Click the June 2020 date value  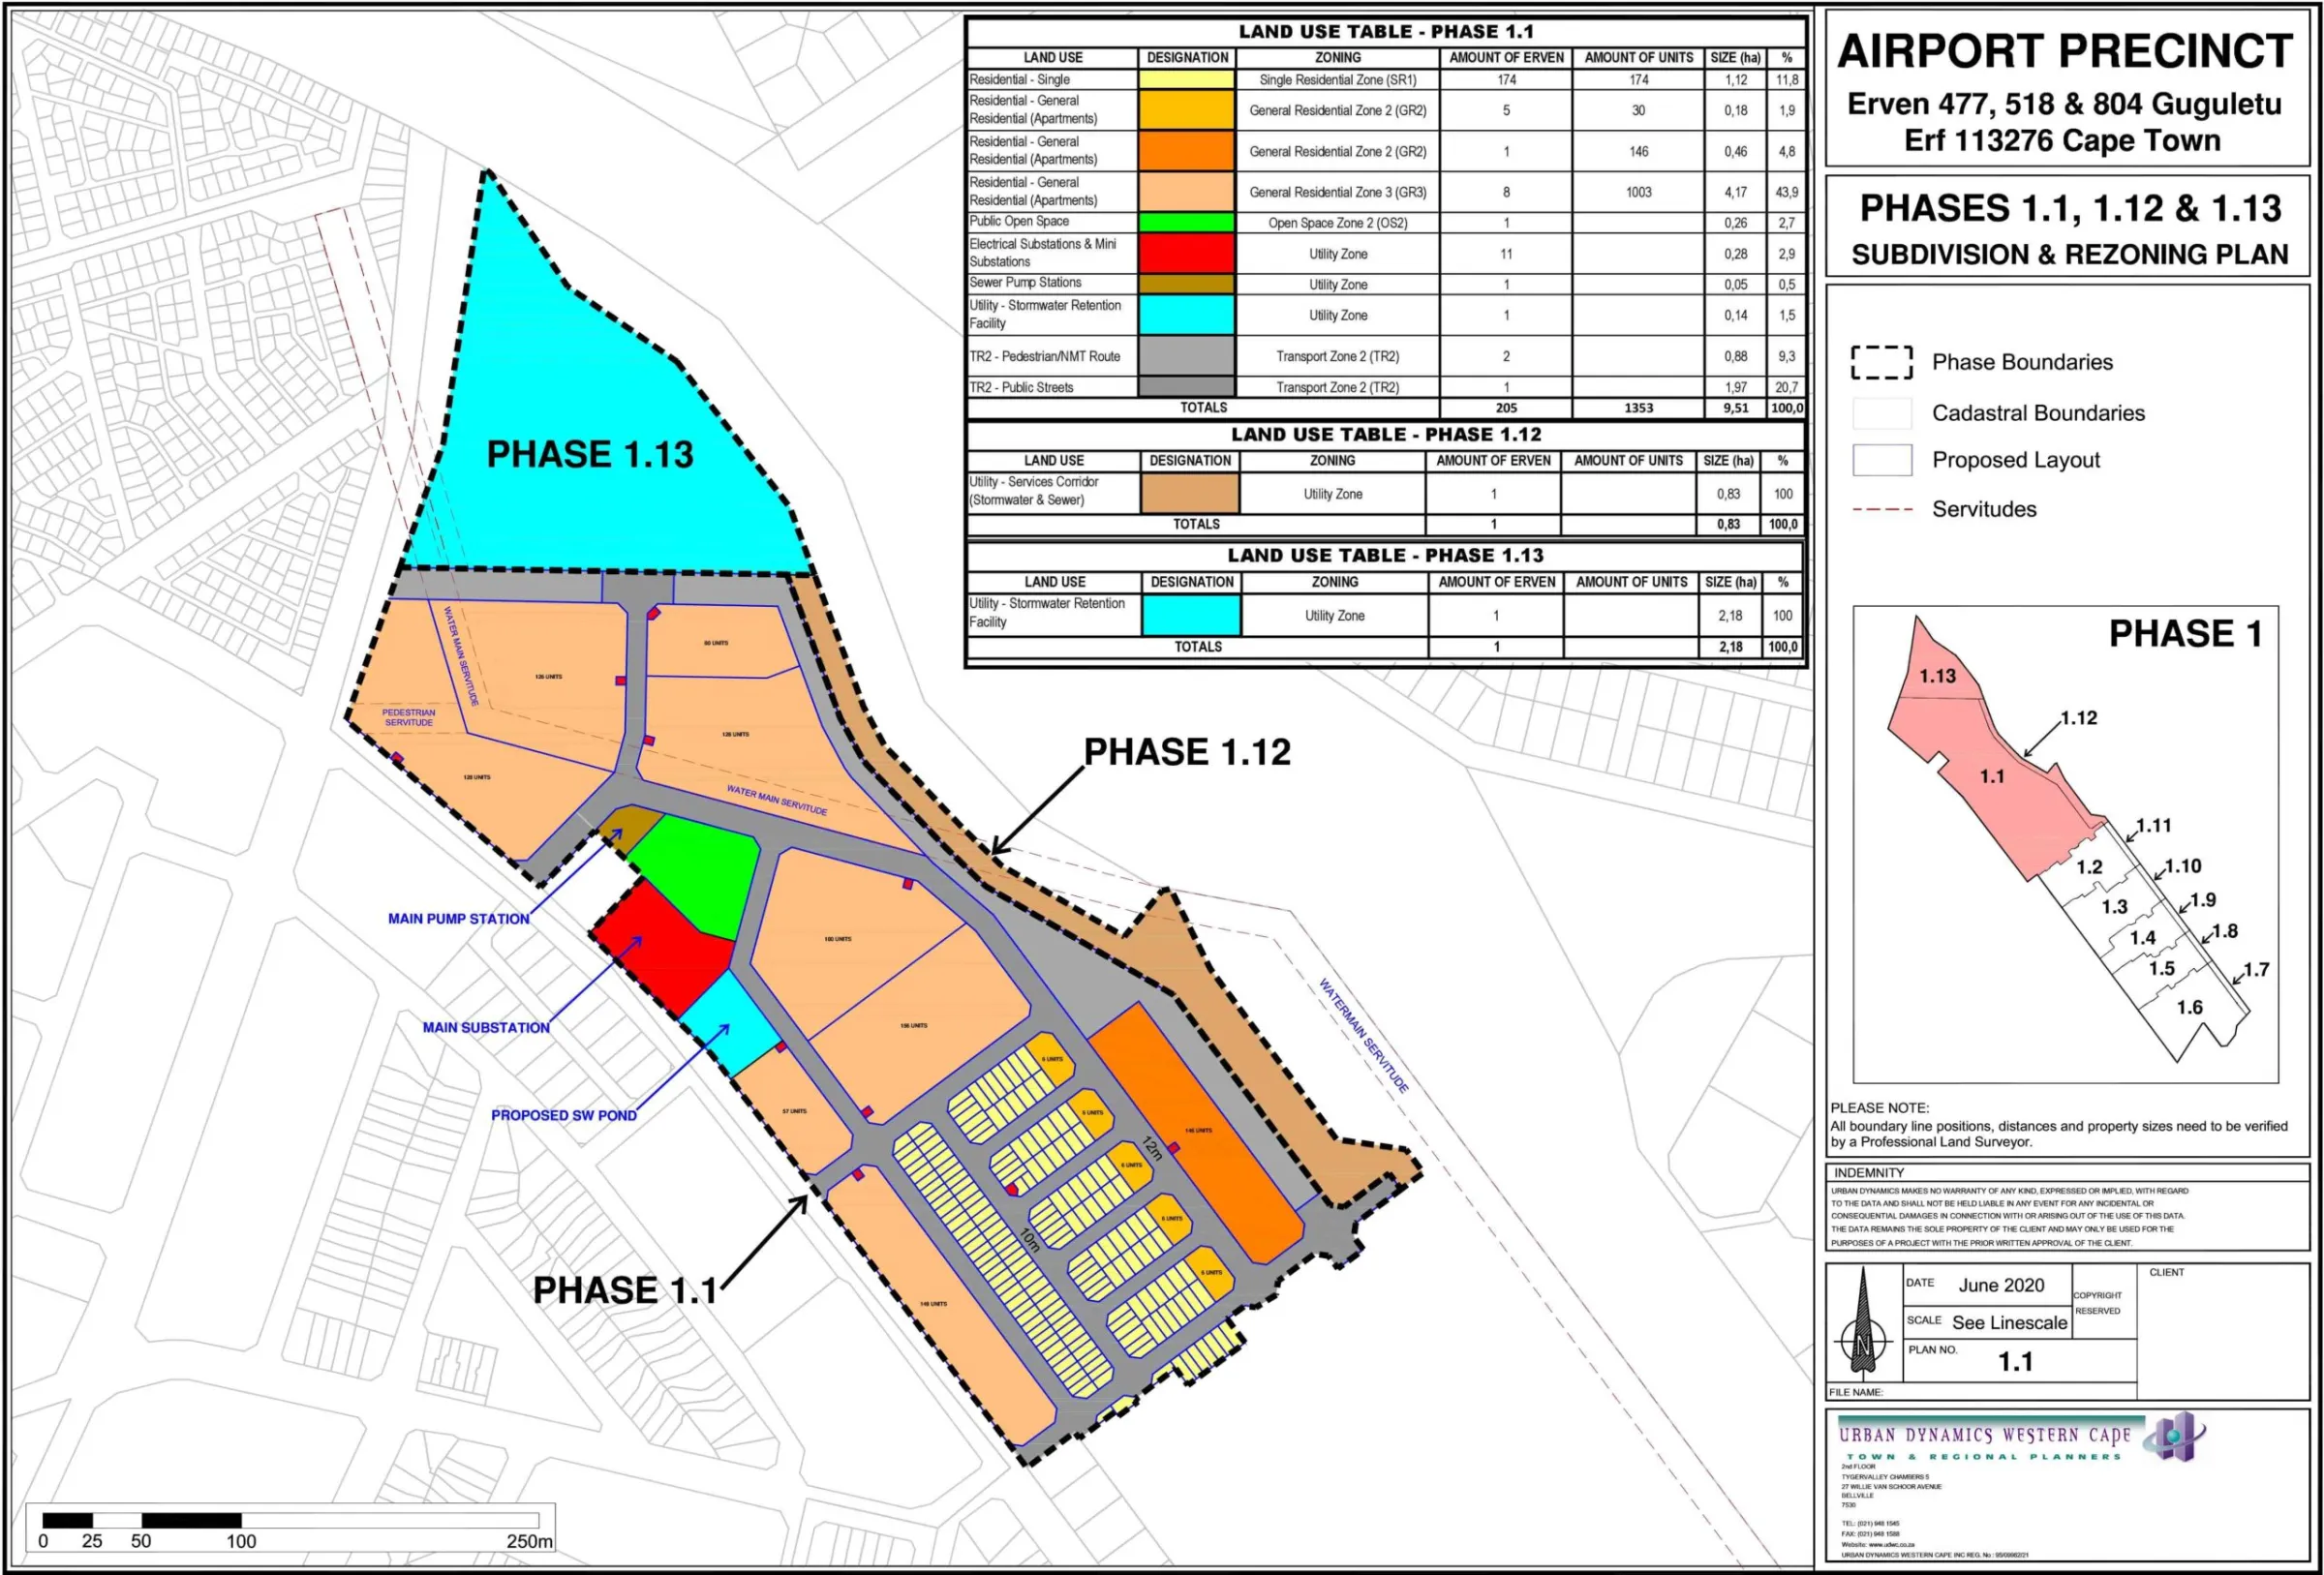coord(2001,1286)
